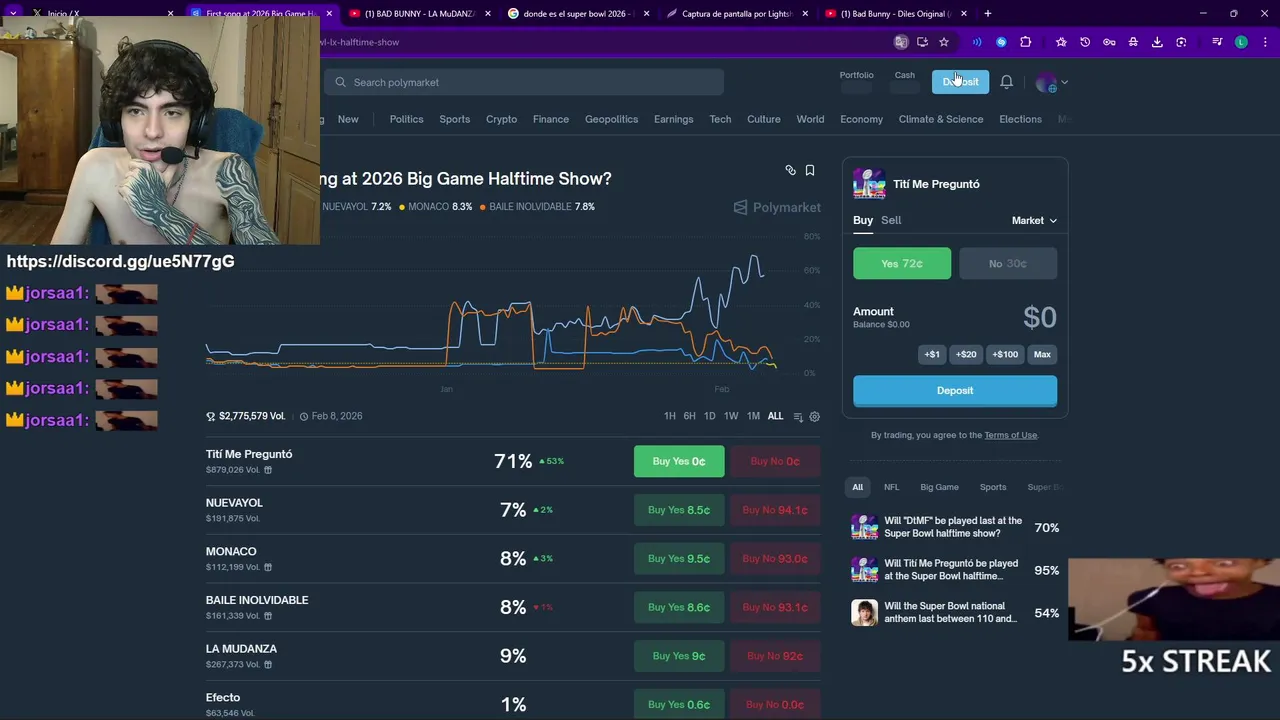Image resolution: width=1280 pixels, height=720 pixels.
Task: Buy Yes 8.5¢ for NUEVAYOL
Action: click(x=679, y=510)
